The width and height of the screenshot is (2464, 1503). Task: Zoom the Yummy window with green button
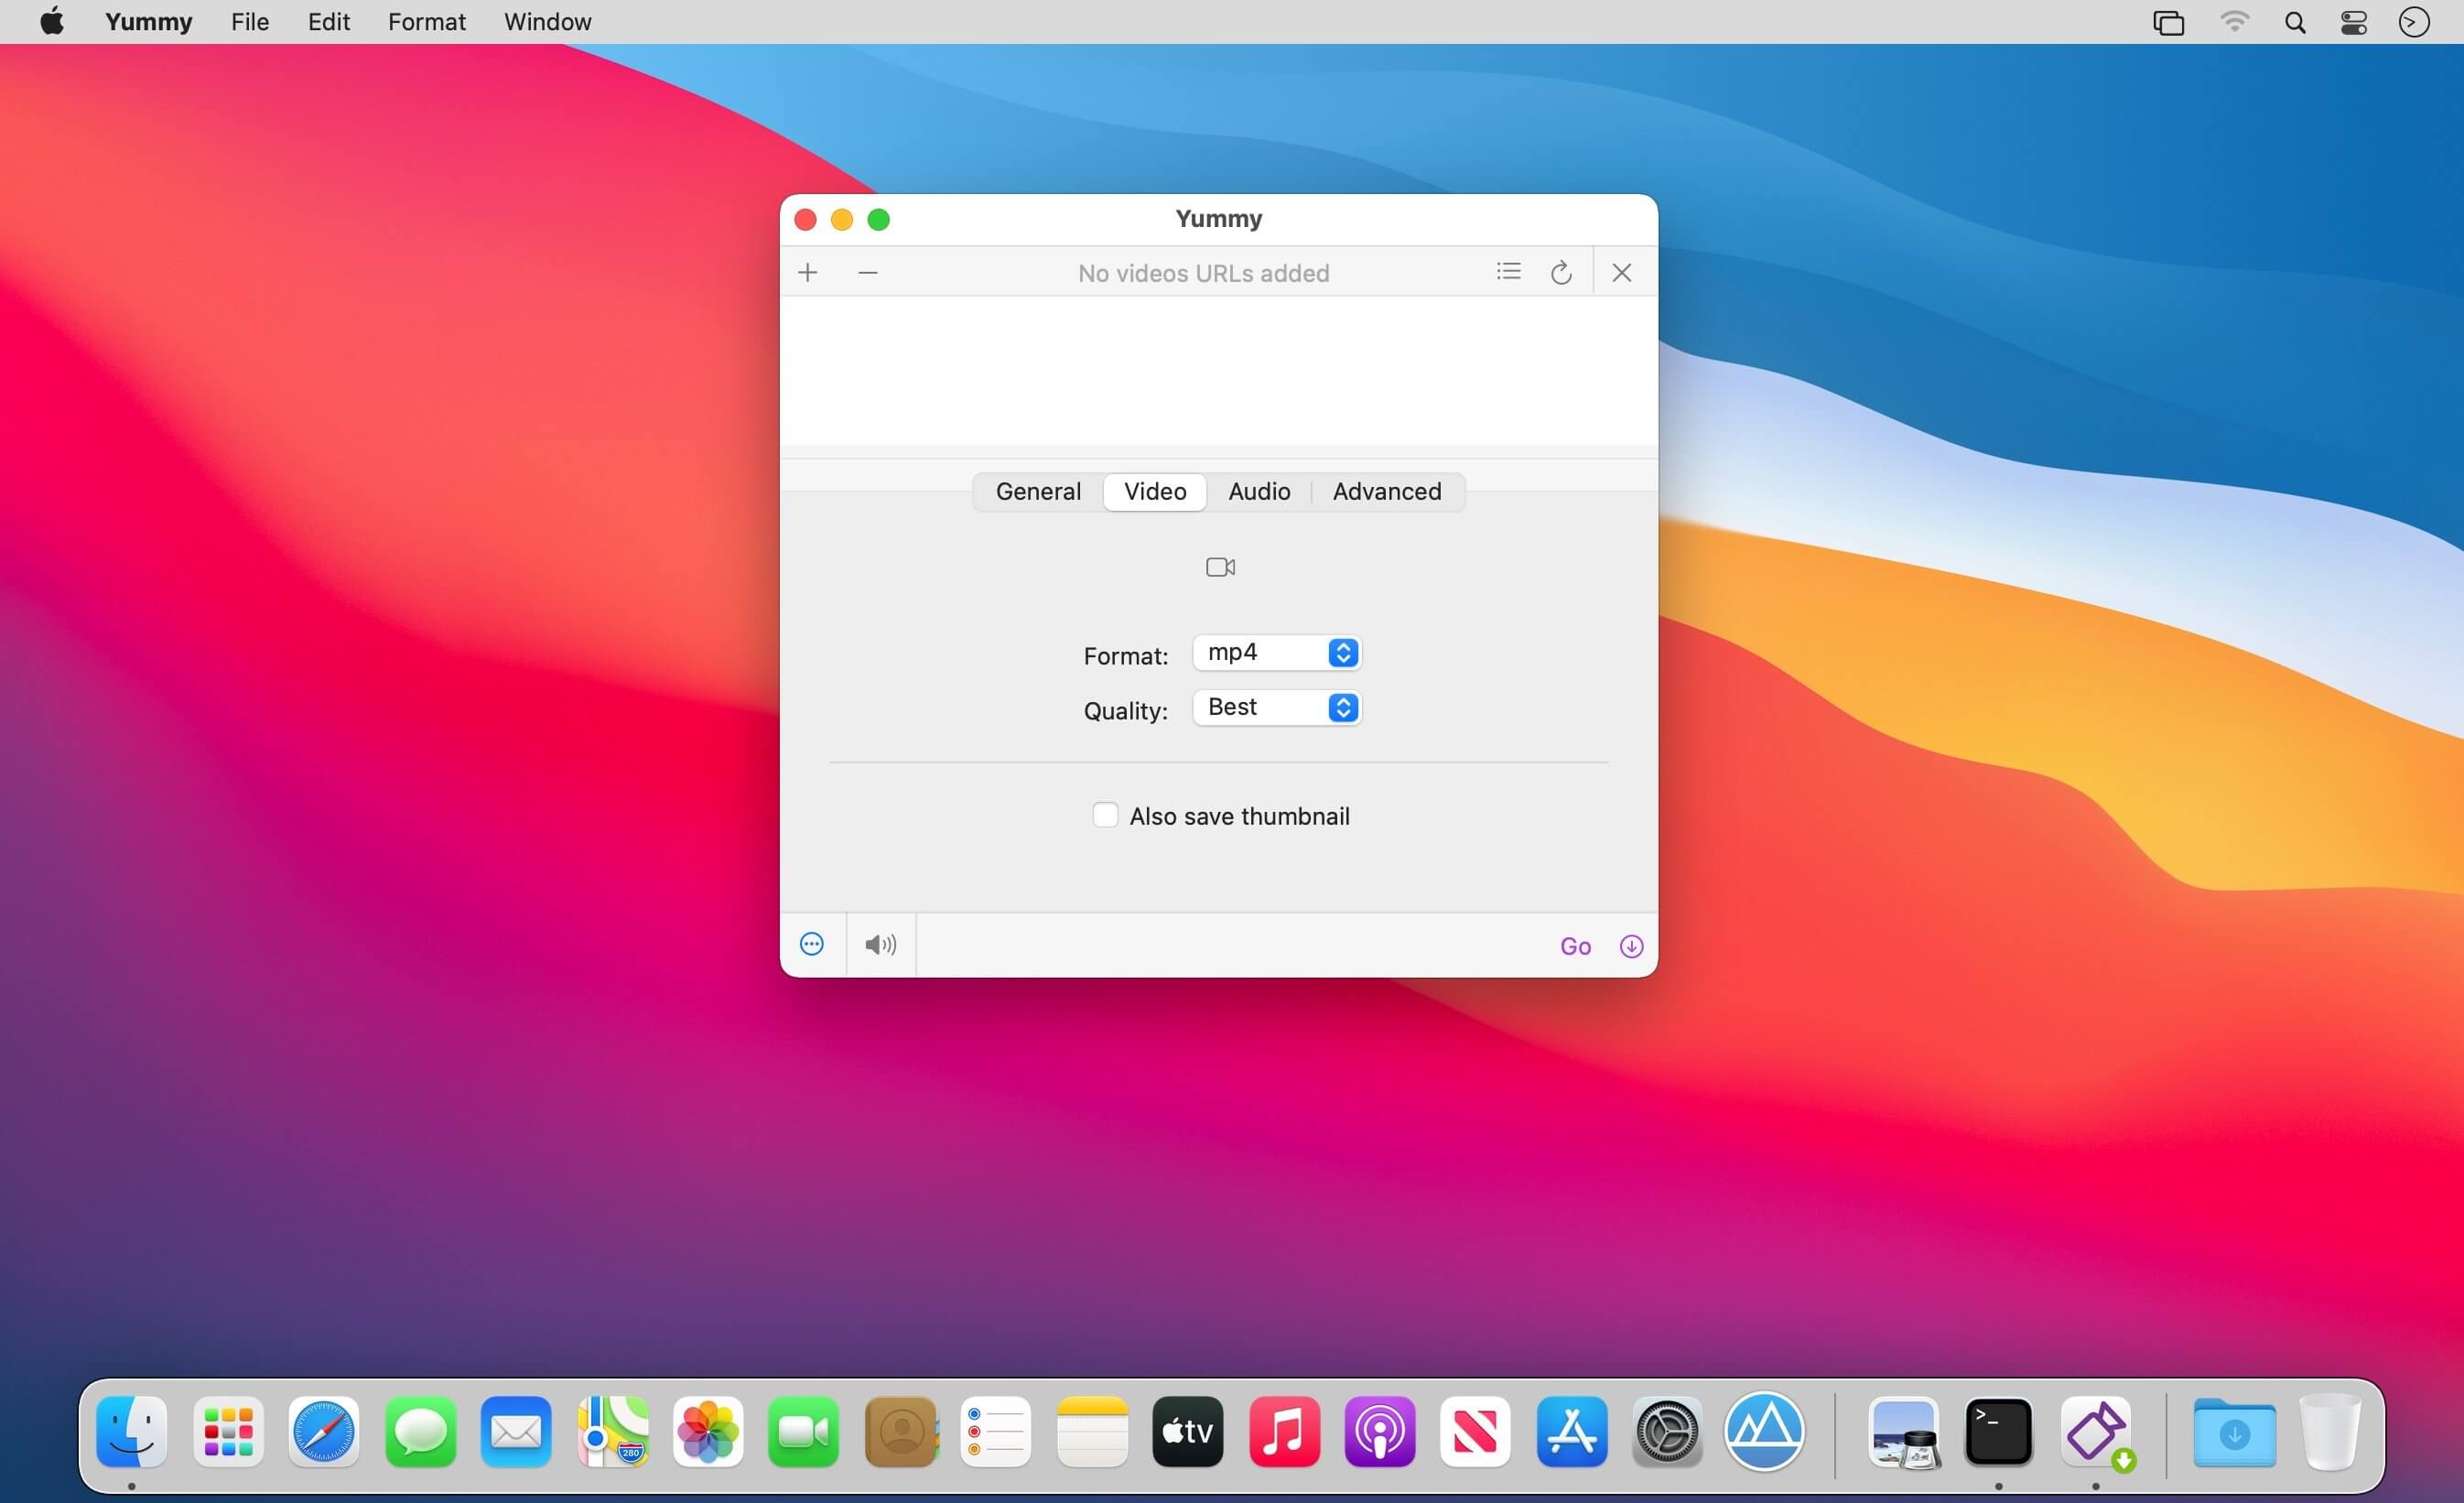[x=879, y=219]
